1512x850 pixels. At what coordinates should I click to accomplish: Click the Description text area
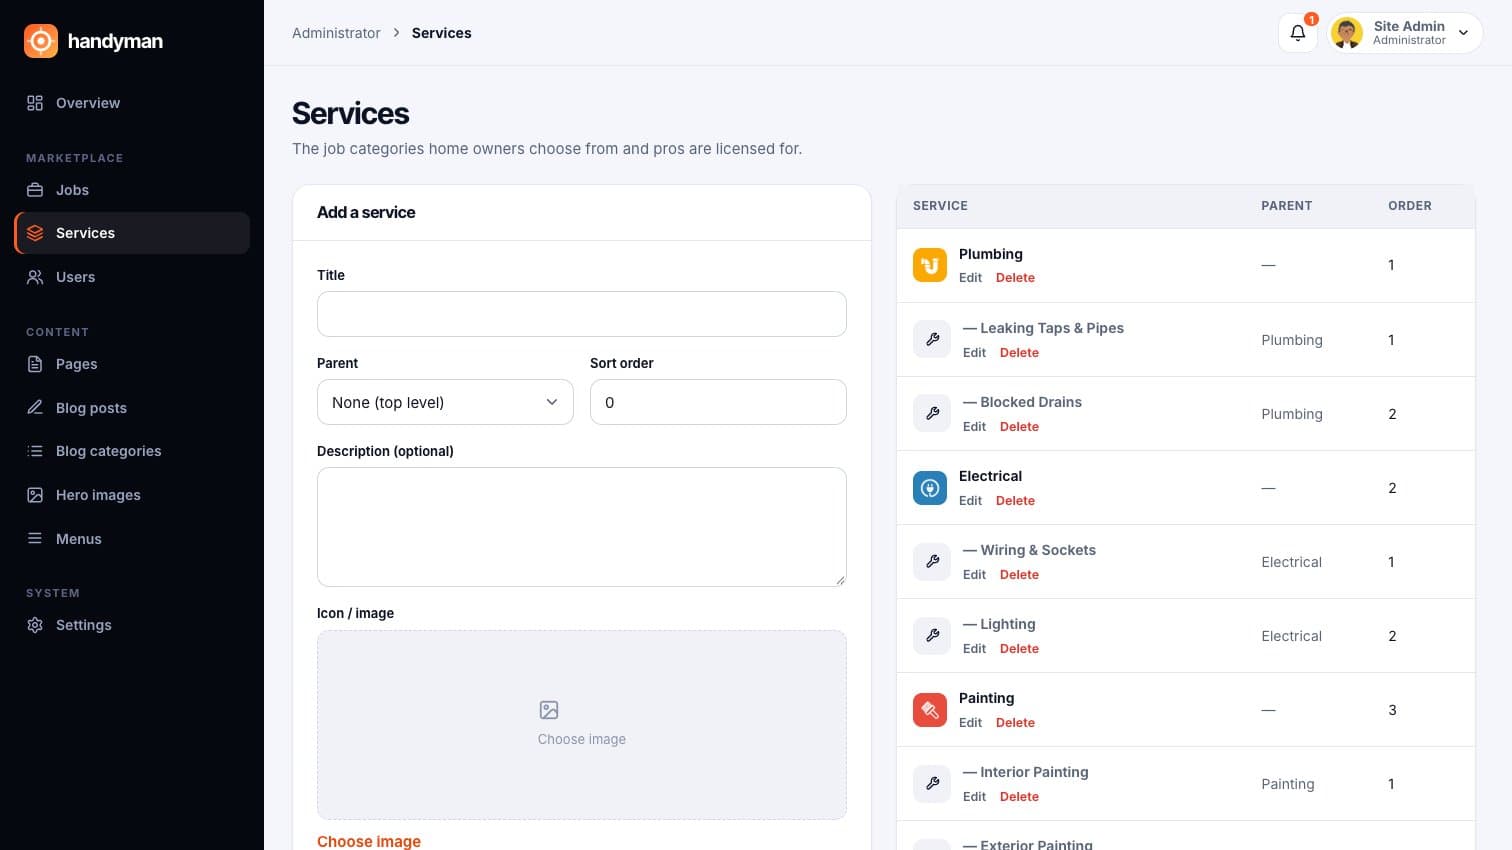tap(582, 527)
